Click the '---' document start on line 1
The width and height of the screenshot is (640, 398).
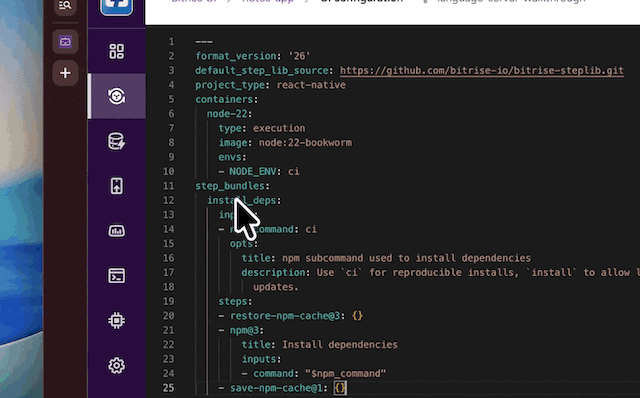[x=204, y=42]
